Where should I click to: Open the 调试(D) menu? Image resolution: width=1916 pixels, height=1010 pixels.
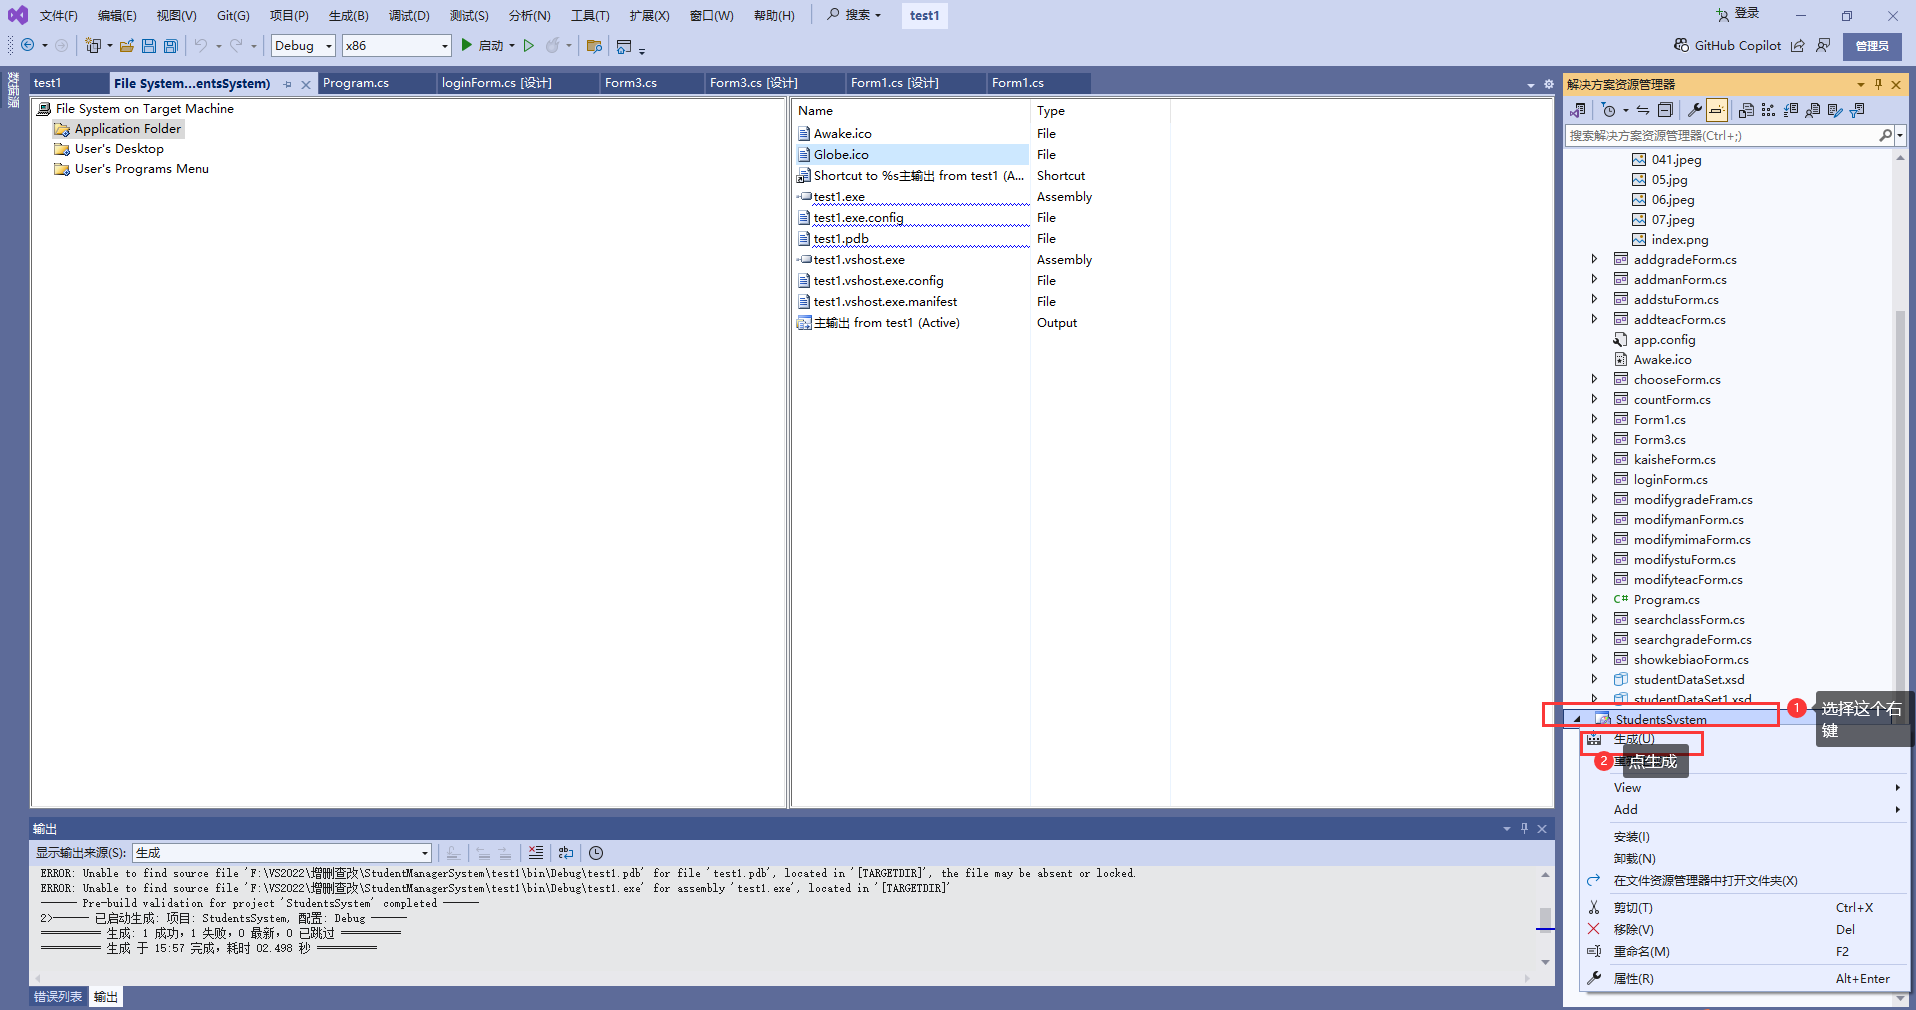pos(409,15)
